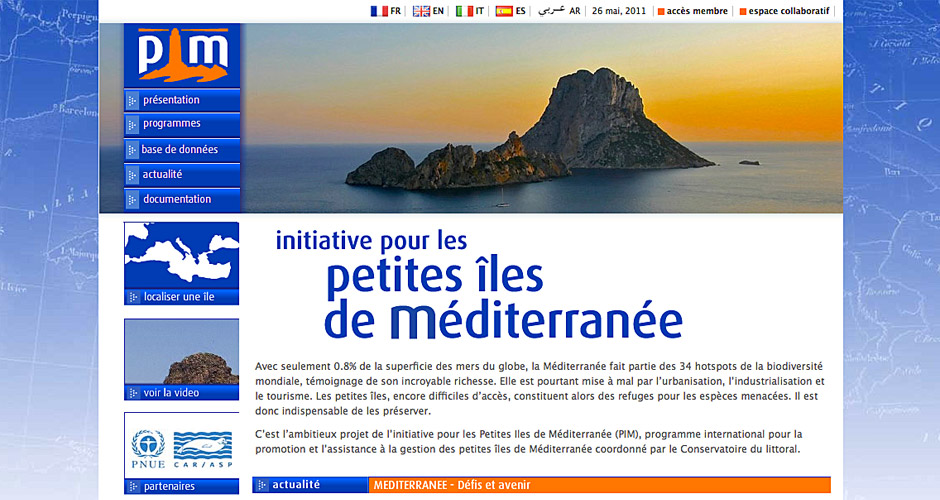Click the dotted bullet icon beside présentation
The height and width of the screenshot is (500, 940).
[132, 101]
